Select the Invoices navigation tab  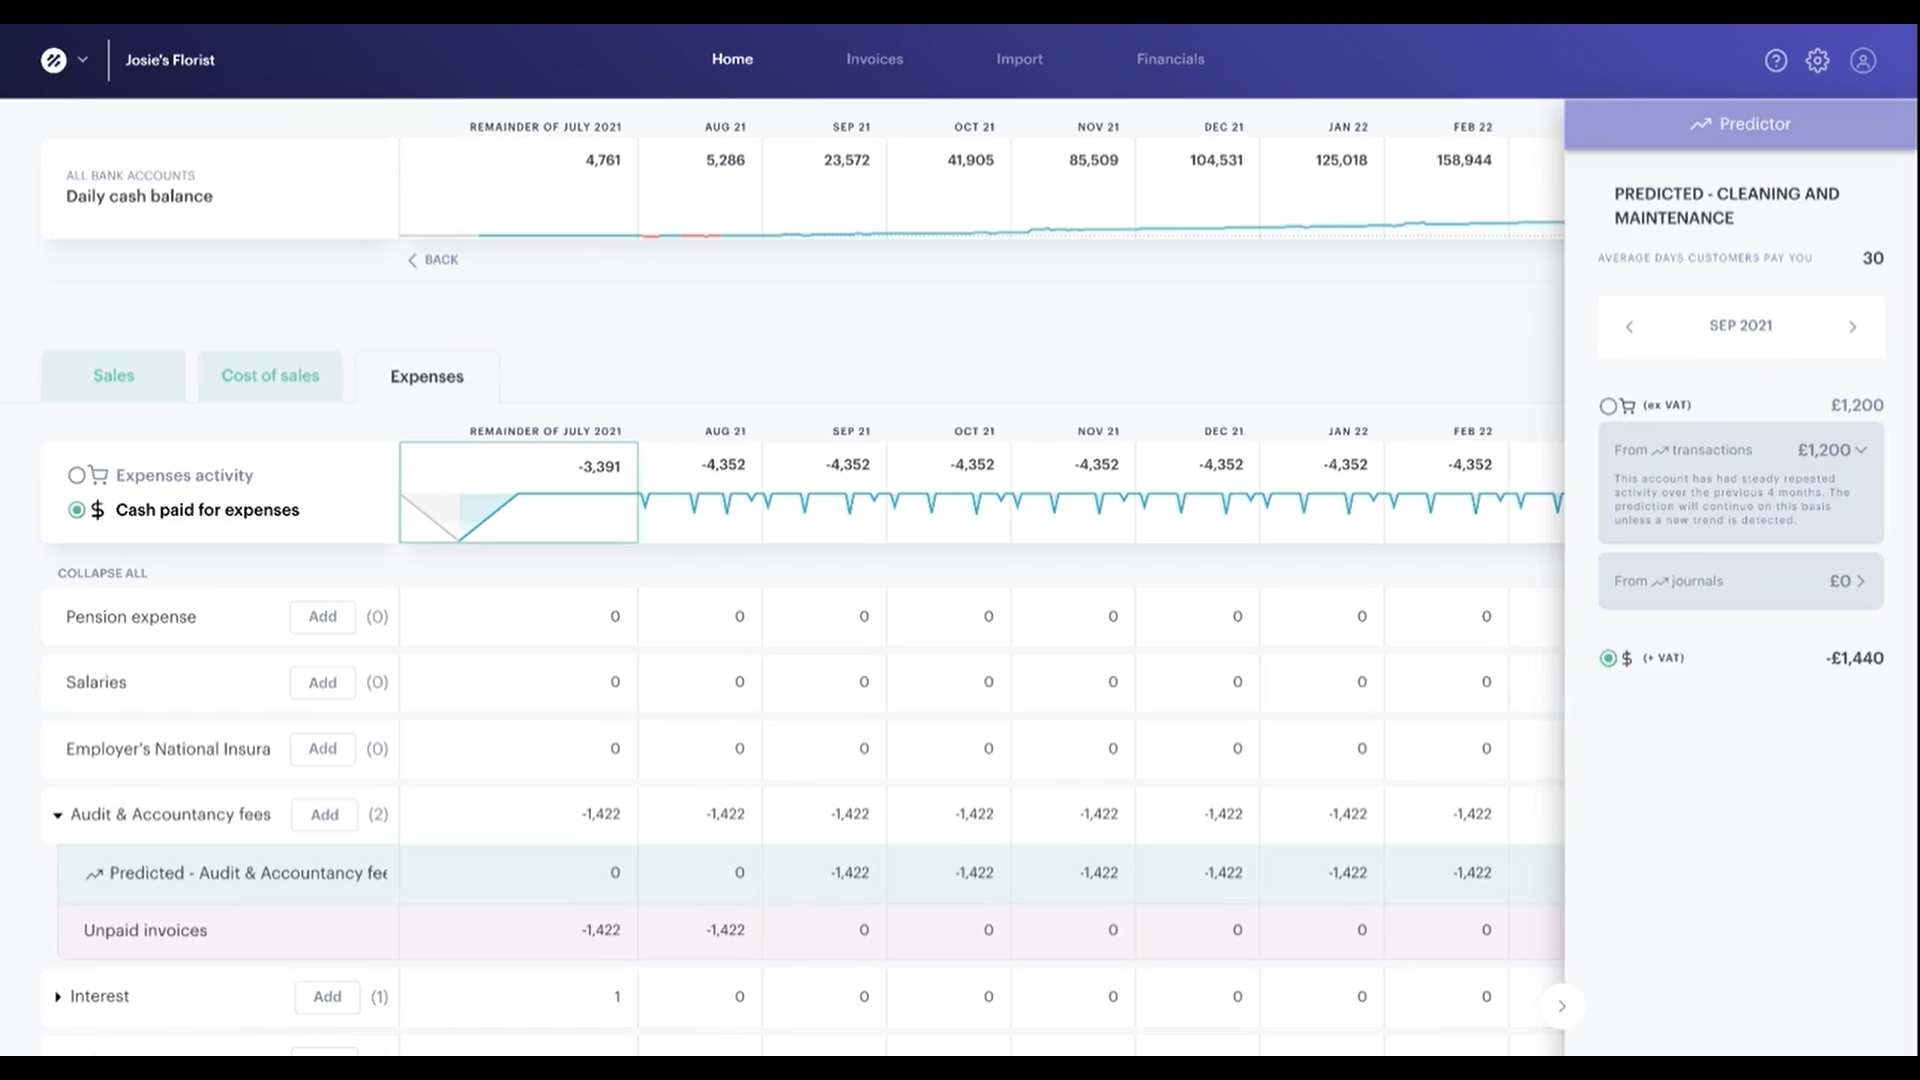click(x=874, y=58)
